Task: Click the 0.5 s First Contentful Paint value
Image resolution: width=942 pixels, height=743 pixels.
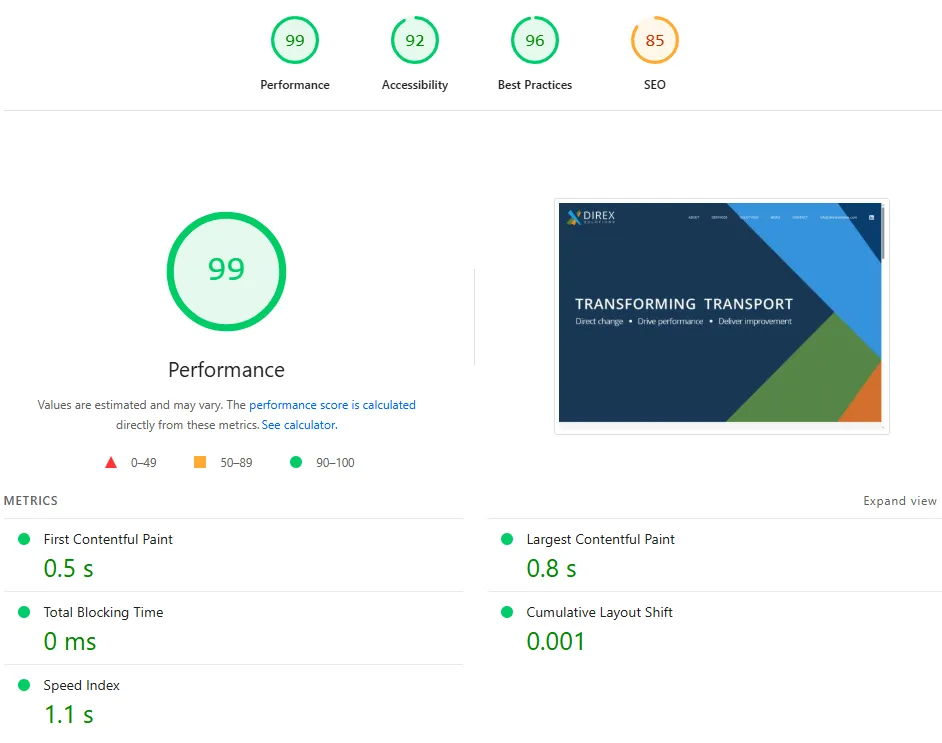Action: coord(68,568)
